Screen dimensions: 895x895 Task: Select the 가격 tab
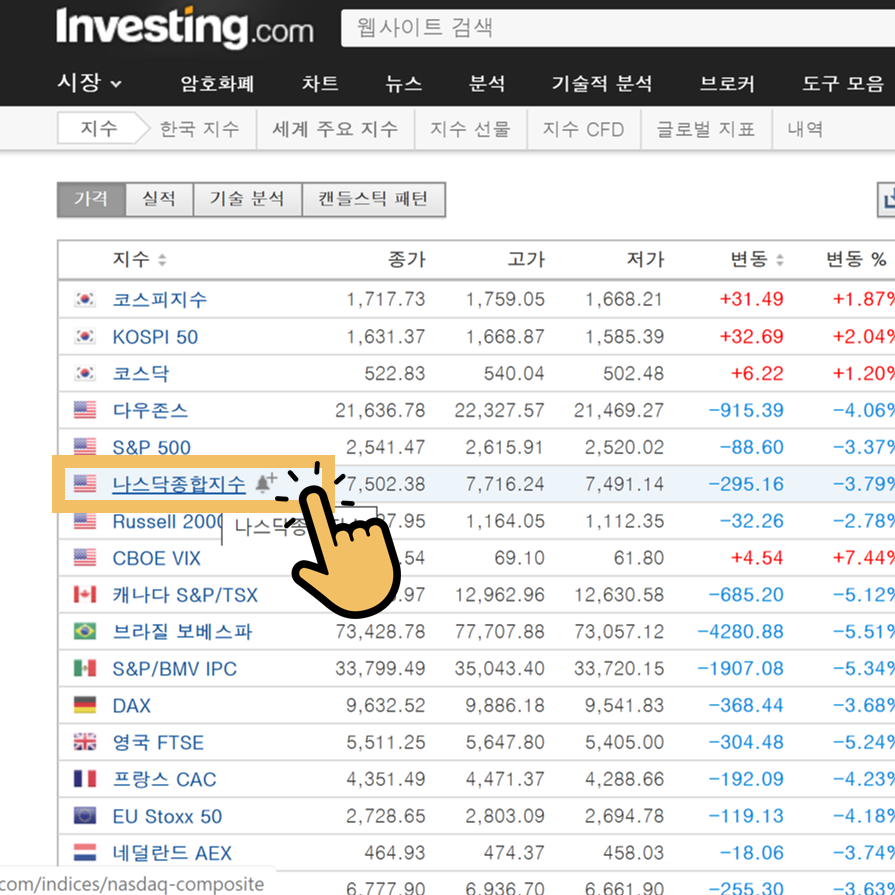91,199
